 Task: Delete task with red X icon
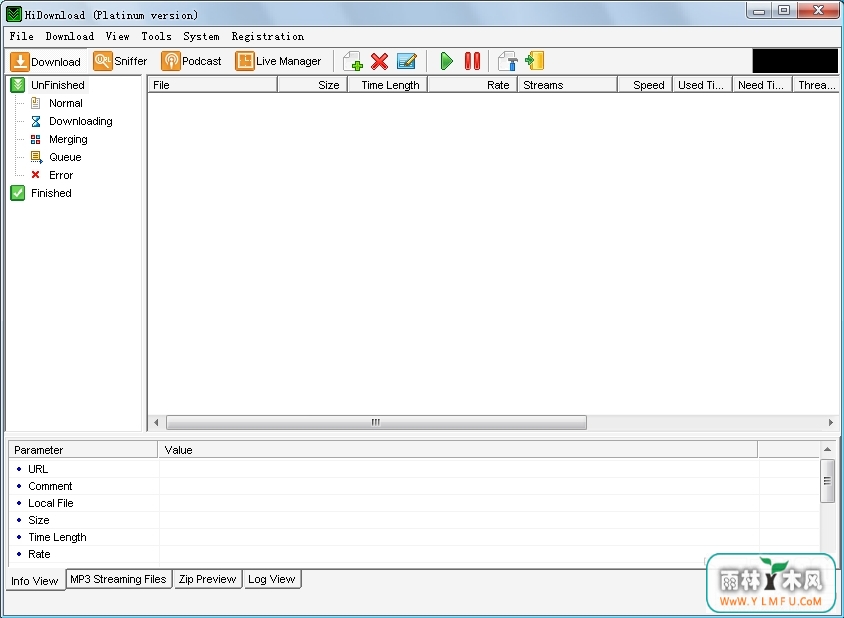click(379, 61)
